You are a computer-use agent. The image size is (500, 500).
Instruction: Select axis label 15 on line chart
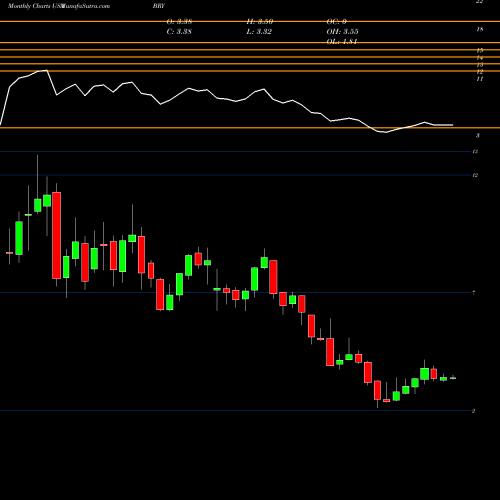tap(480, 51)
